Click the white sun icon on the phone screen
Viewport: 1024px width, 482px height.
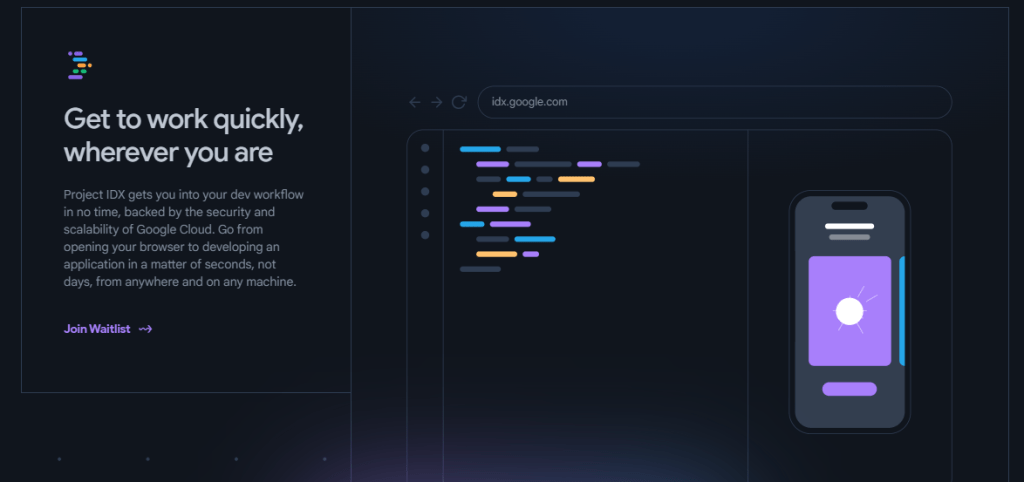click(x=852, y=311)
